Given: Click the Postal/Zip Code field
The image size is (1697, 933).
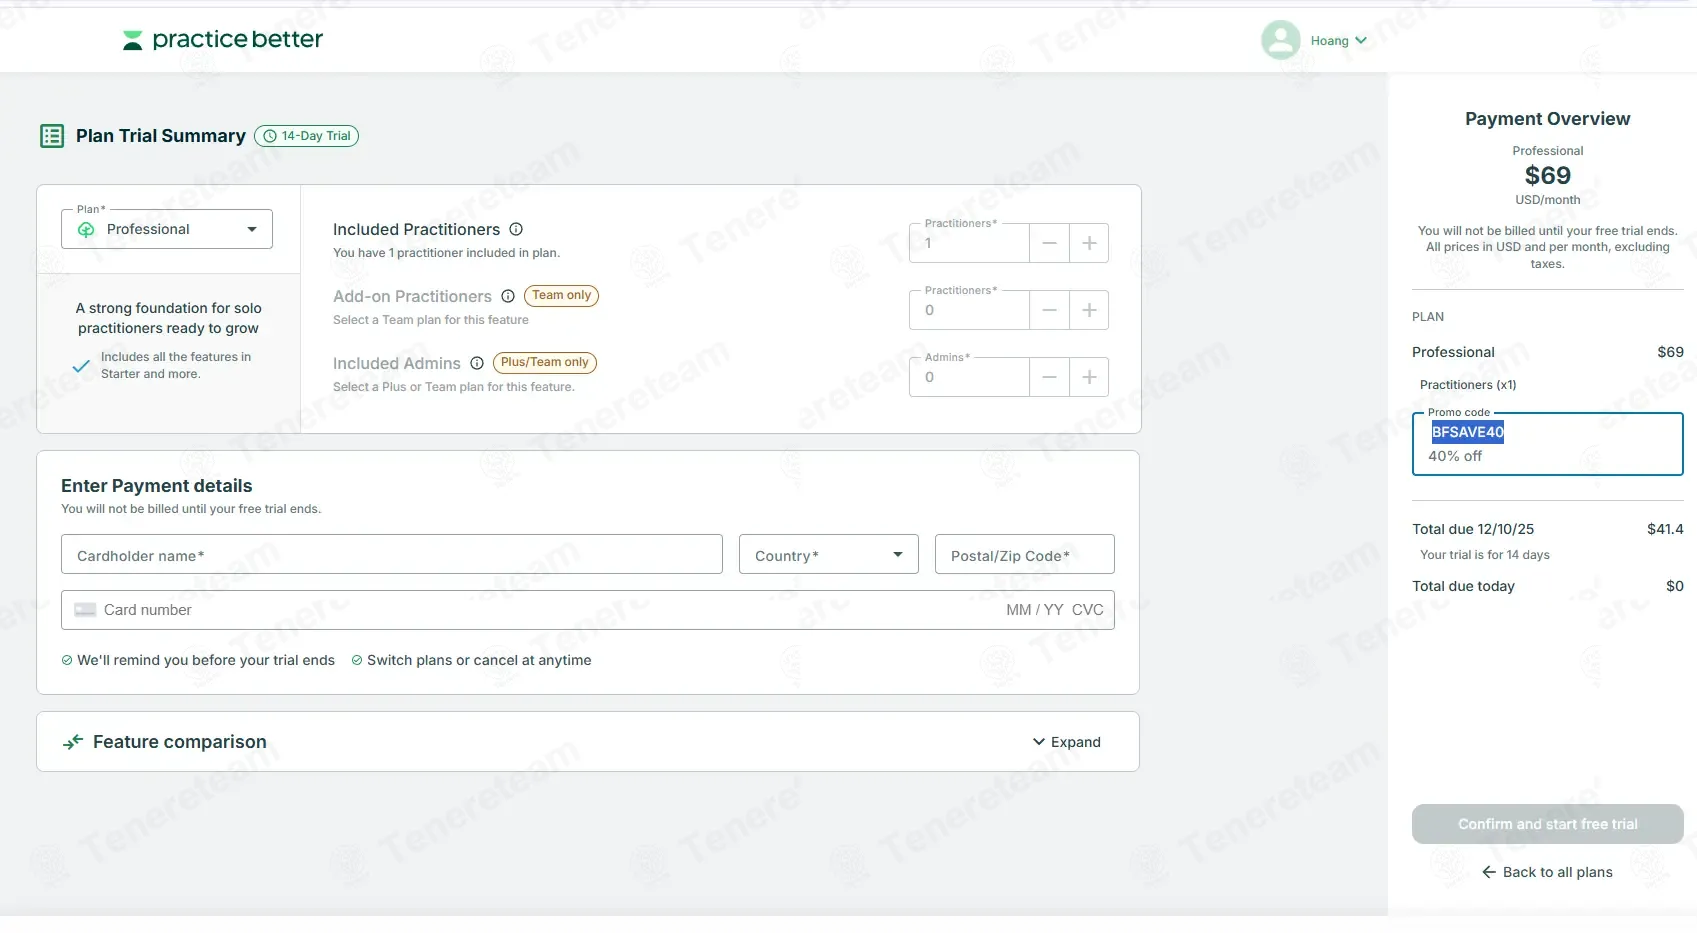Looking at the screenshot, I should pyautogui.click(x=1024, y=555).
